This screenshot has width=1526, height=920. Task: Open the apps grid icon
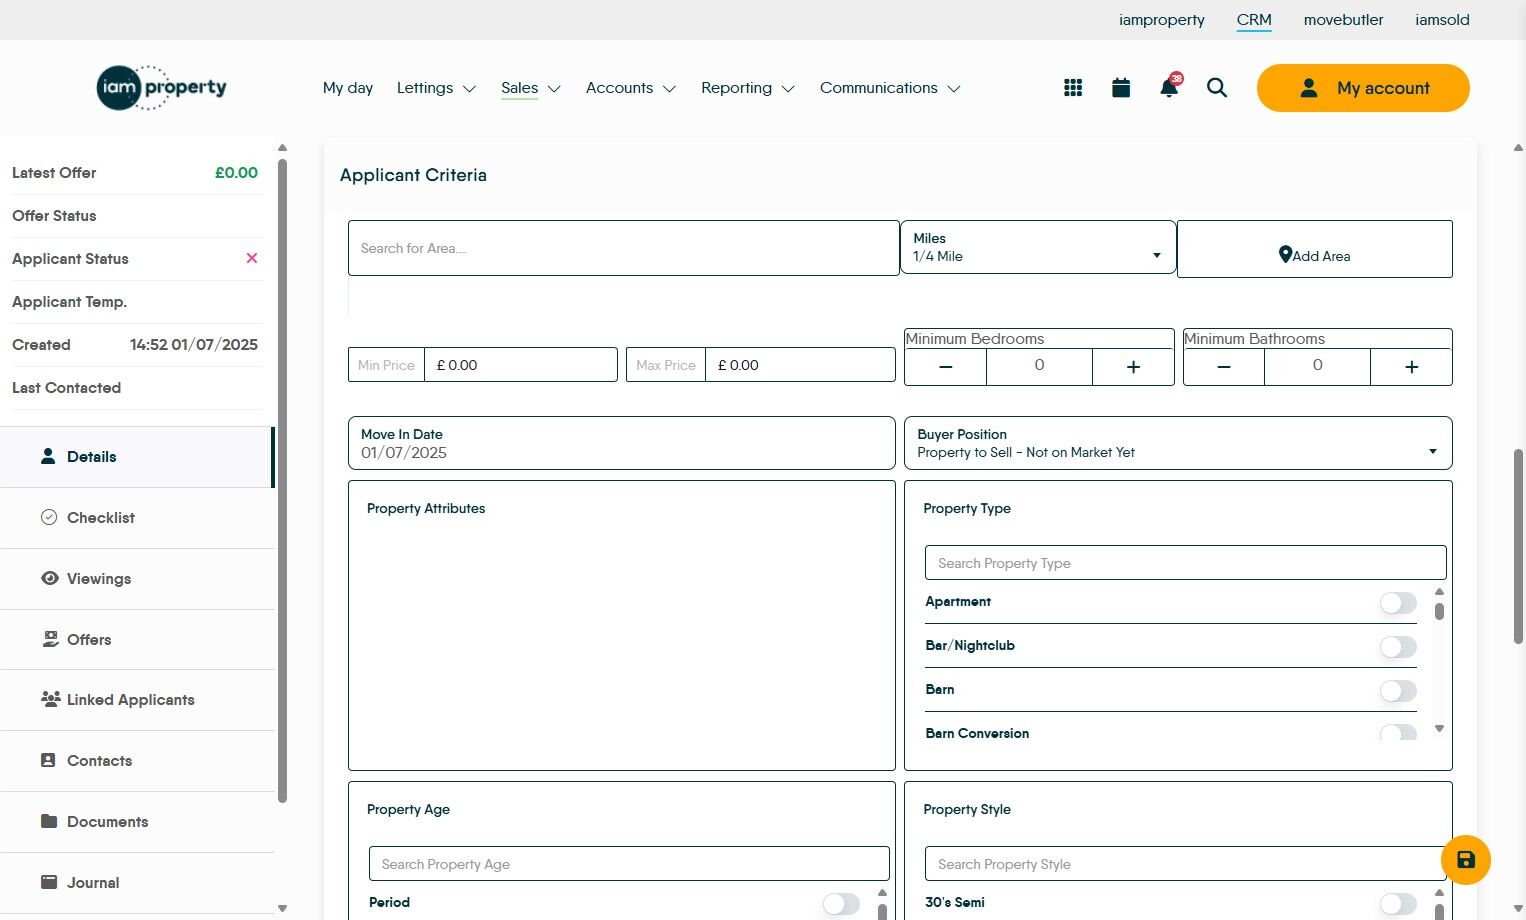click(1073, 88)
